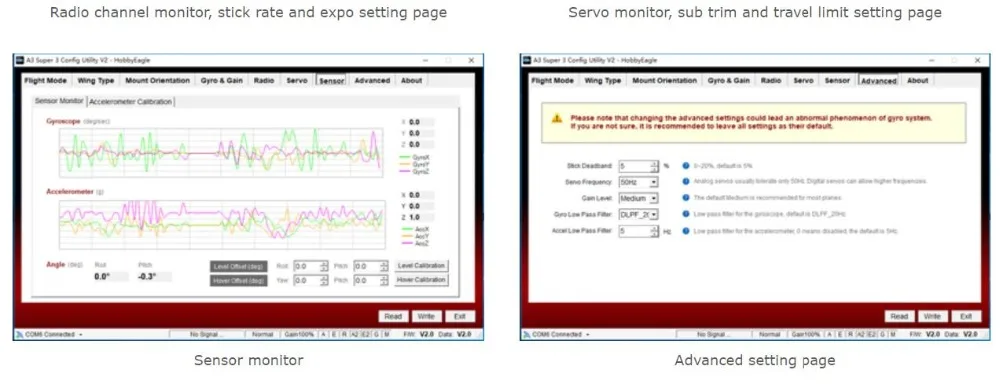Click "No Signal" status in Sensor window
1000x388 pixels.
207,334
